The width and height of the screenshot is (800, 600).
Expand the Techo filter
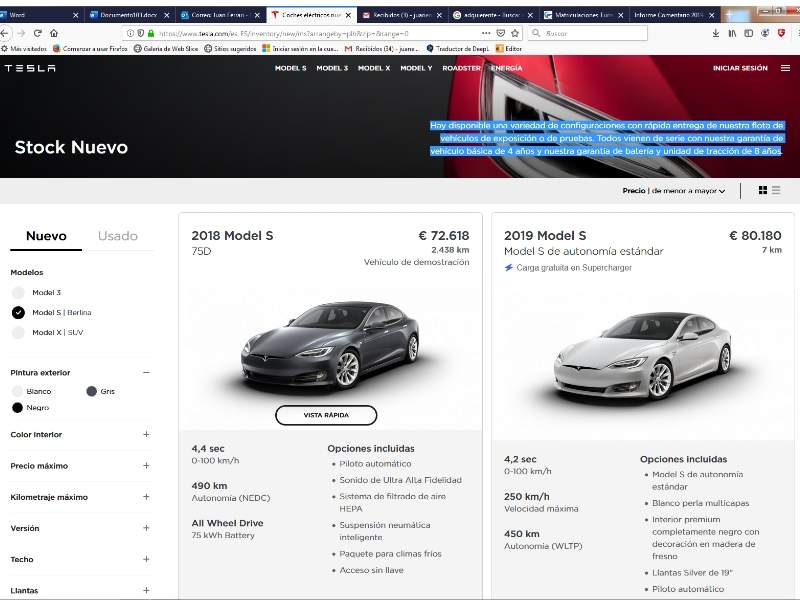point(146,559)
